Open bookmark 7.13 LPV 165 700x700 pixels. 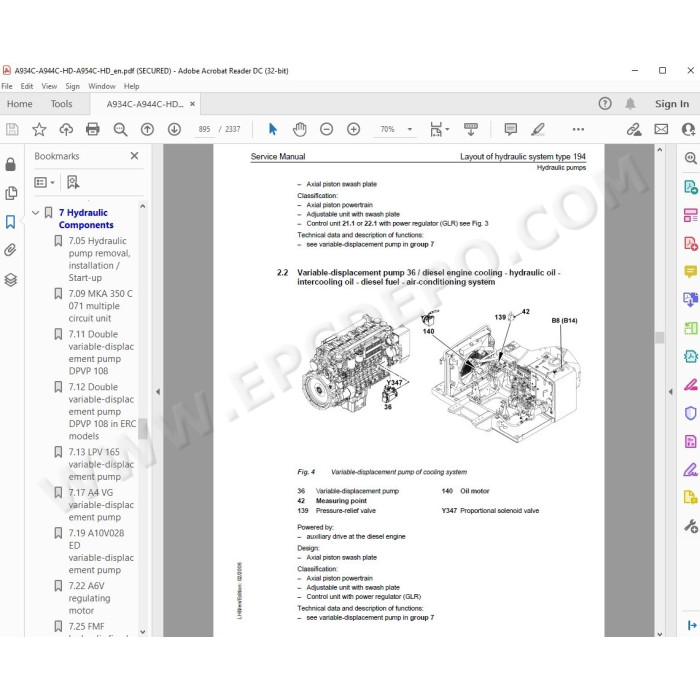pos(101,464)
